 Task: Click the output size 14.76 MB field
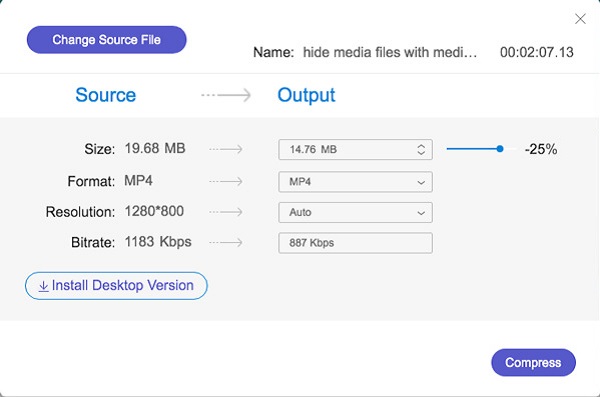[x=355, y=149]
